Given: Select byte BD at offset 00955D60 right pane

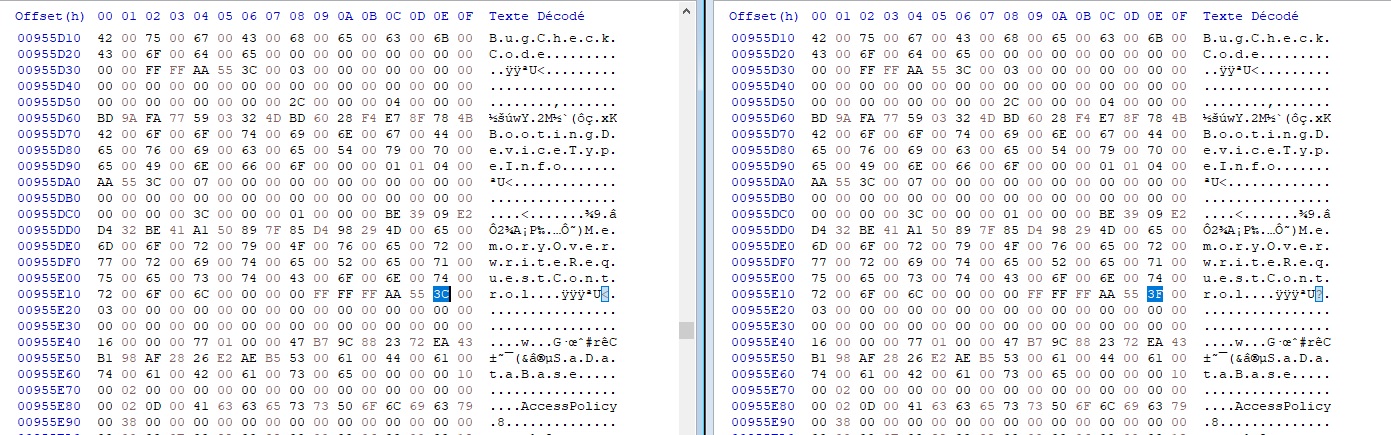Looking at the screenshot, I should (819, 118).
